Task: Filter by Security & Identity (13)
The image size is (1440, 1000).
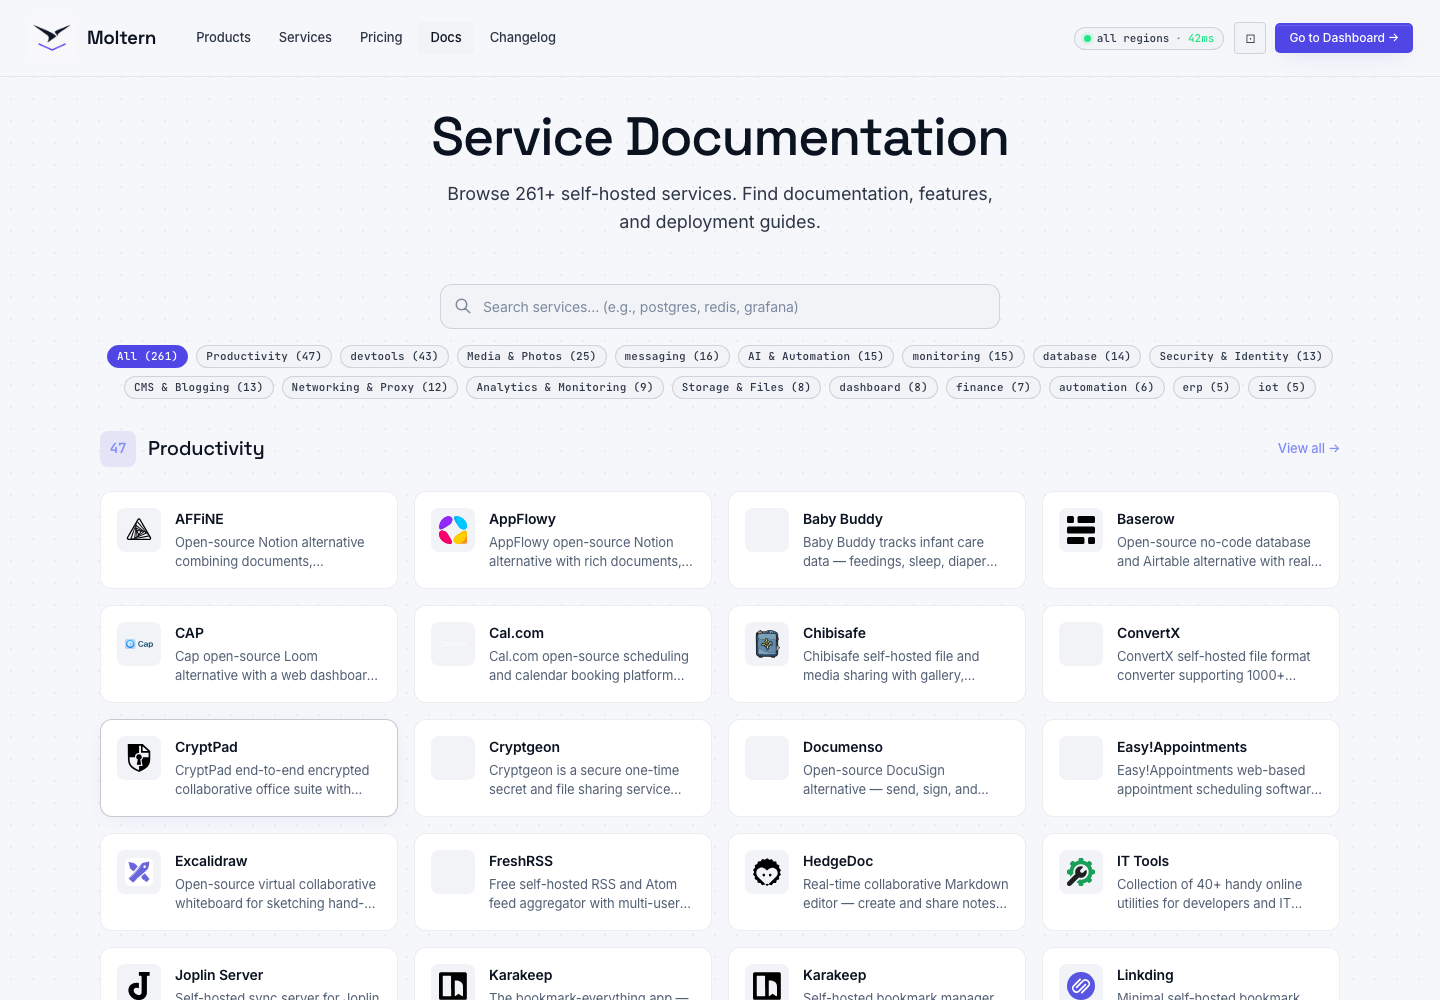Action: (x=1241, y=356)
